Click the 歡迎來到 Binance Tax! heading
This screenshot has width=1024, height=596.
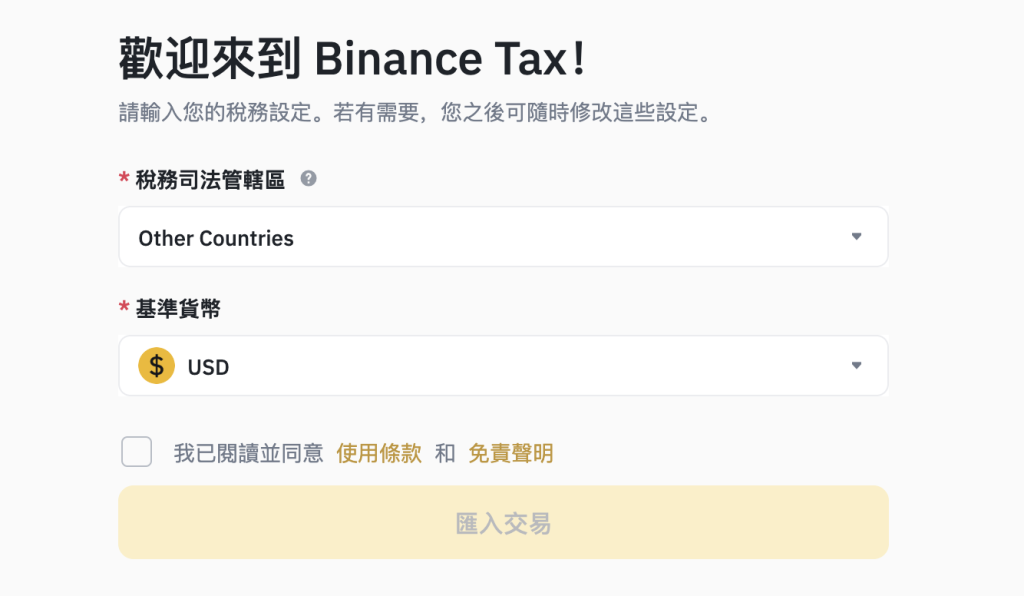[351, 60]
